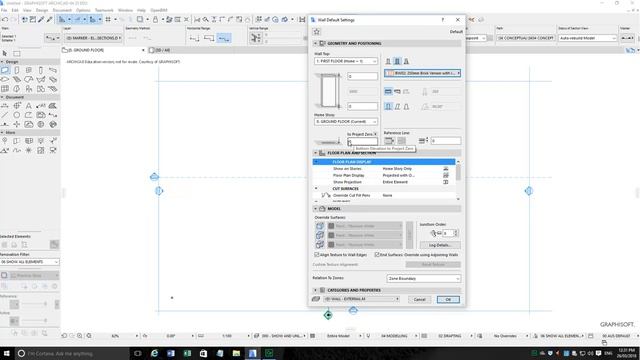Switch to the Ground Floor tab
Image resolution: width=640 pixels, height=360 pixels.
(104, 50)
